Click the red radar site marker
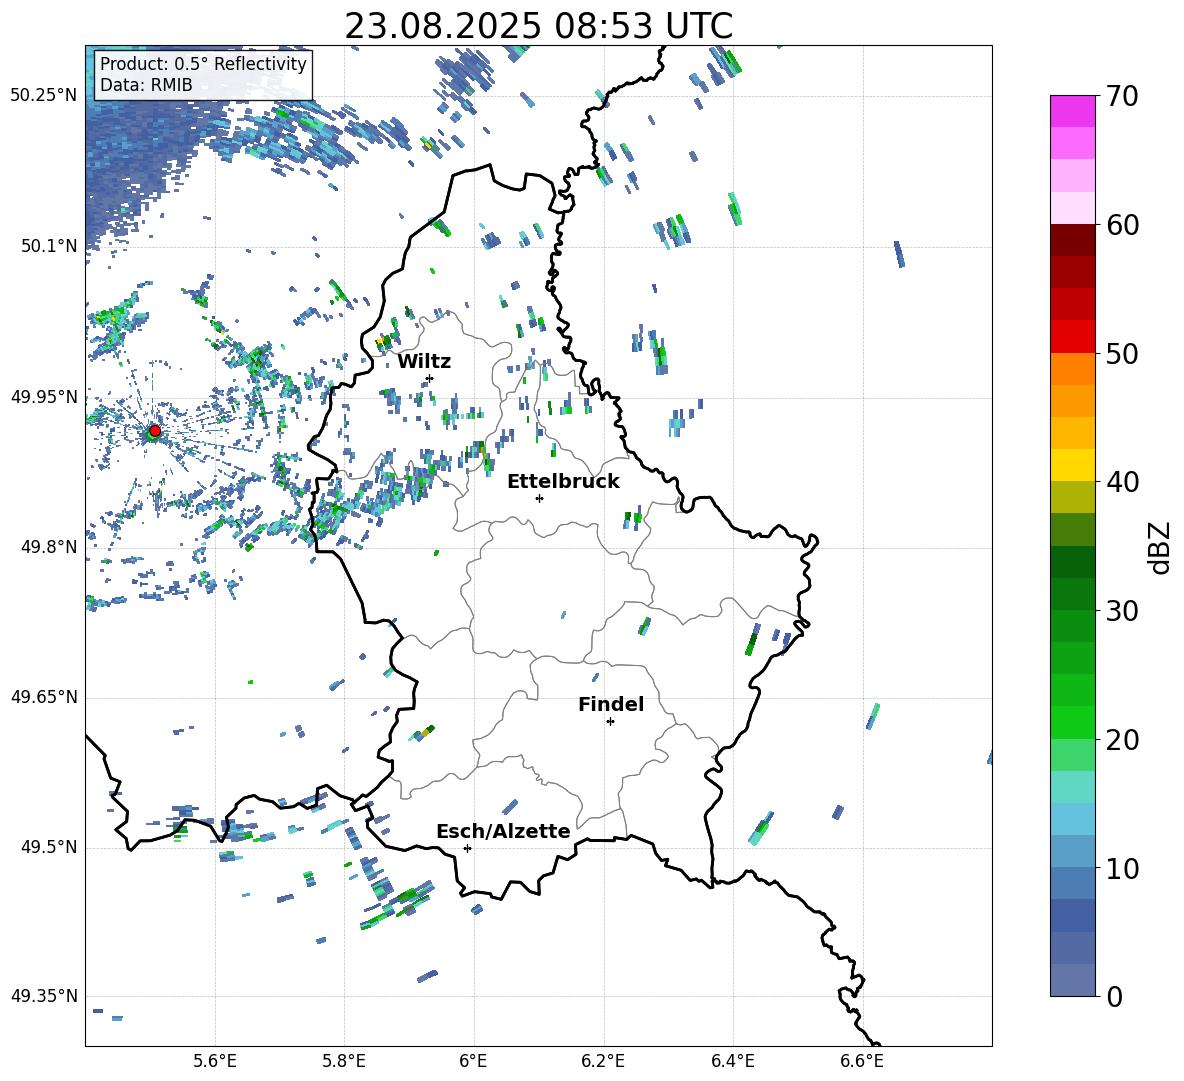Image resolution: width=1184 pixels, height=1081 pixels. 155,431
